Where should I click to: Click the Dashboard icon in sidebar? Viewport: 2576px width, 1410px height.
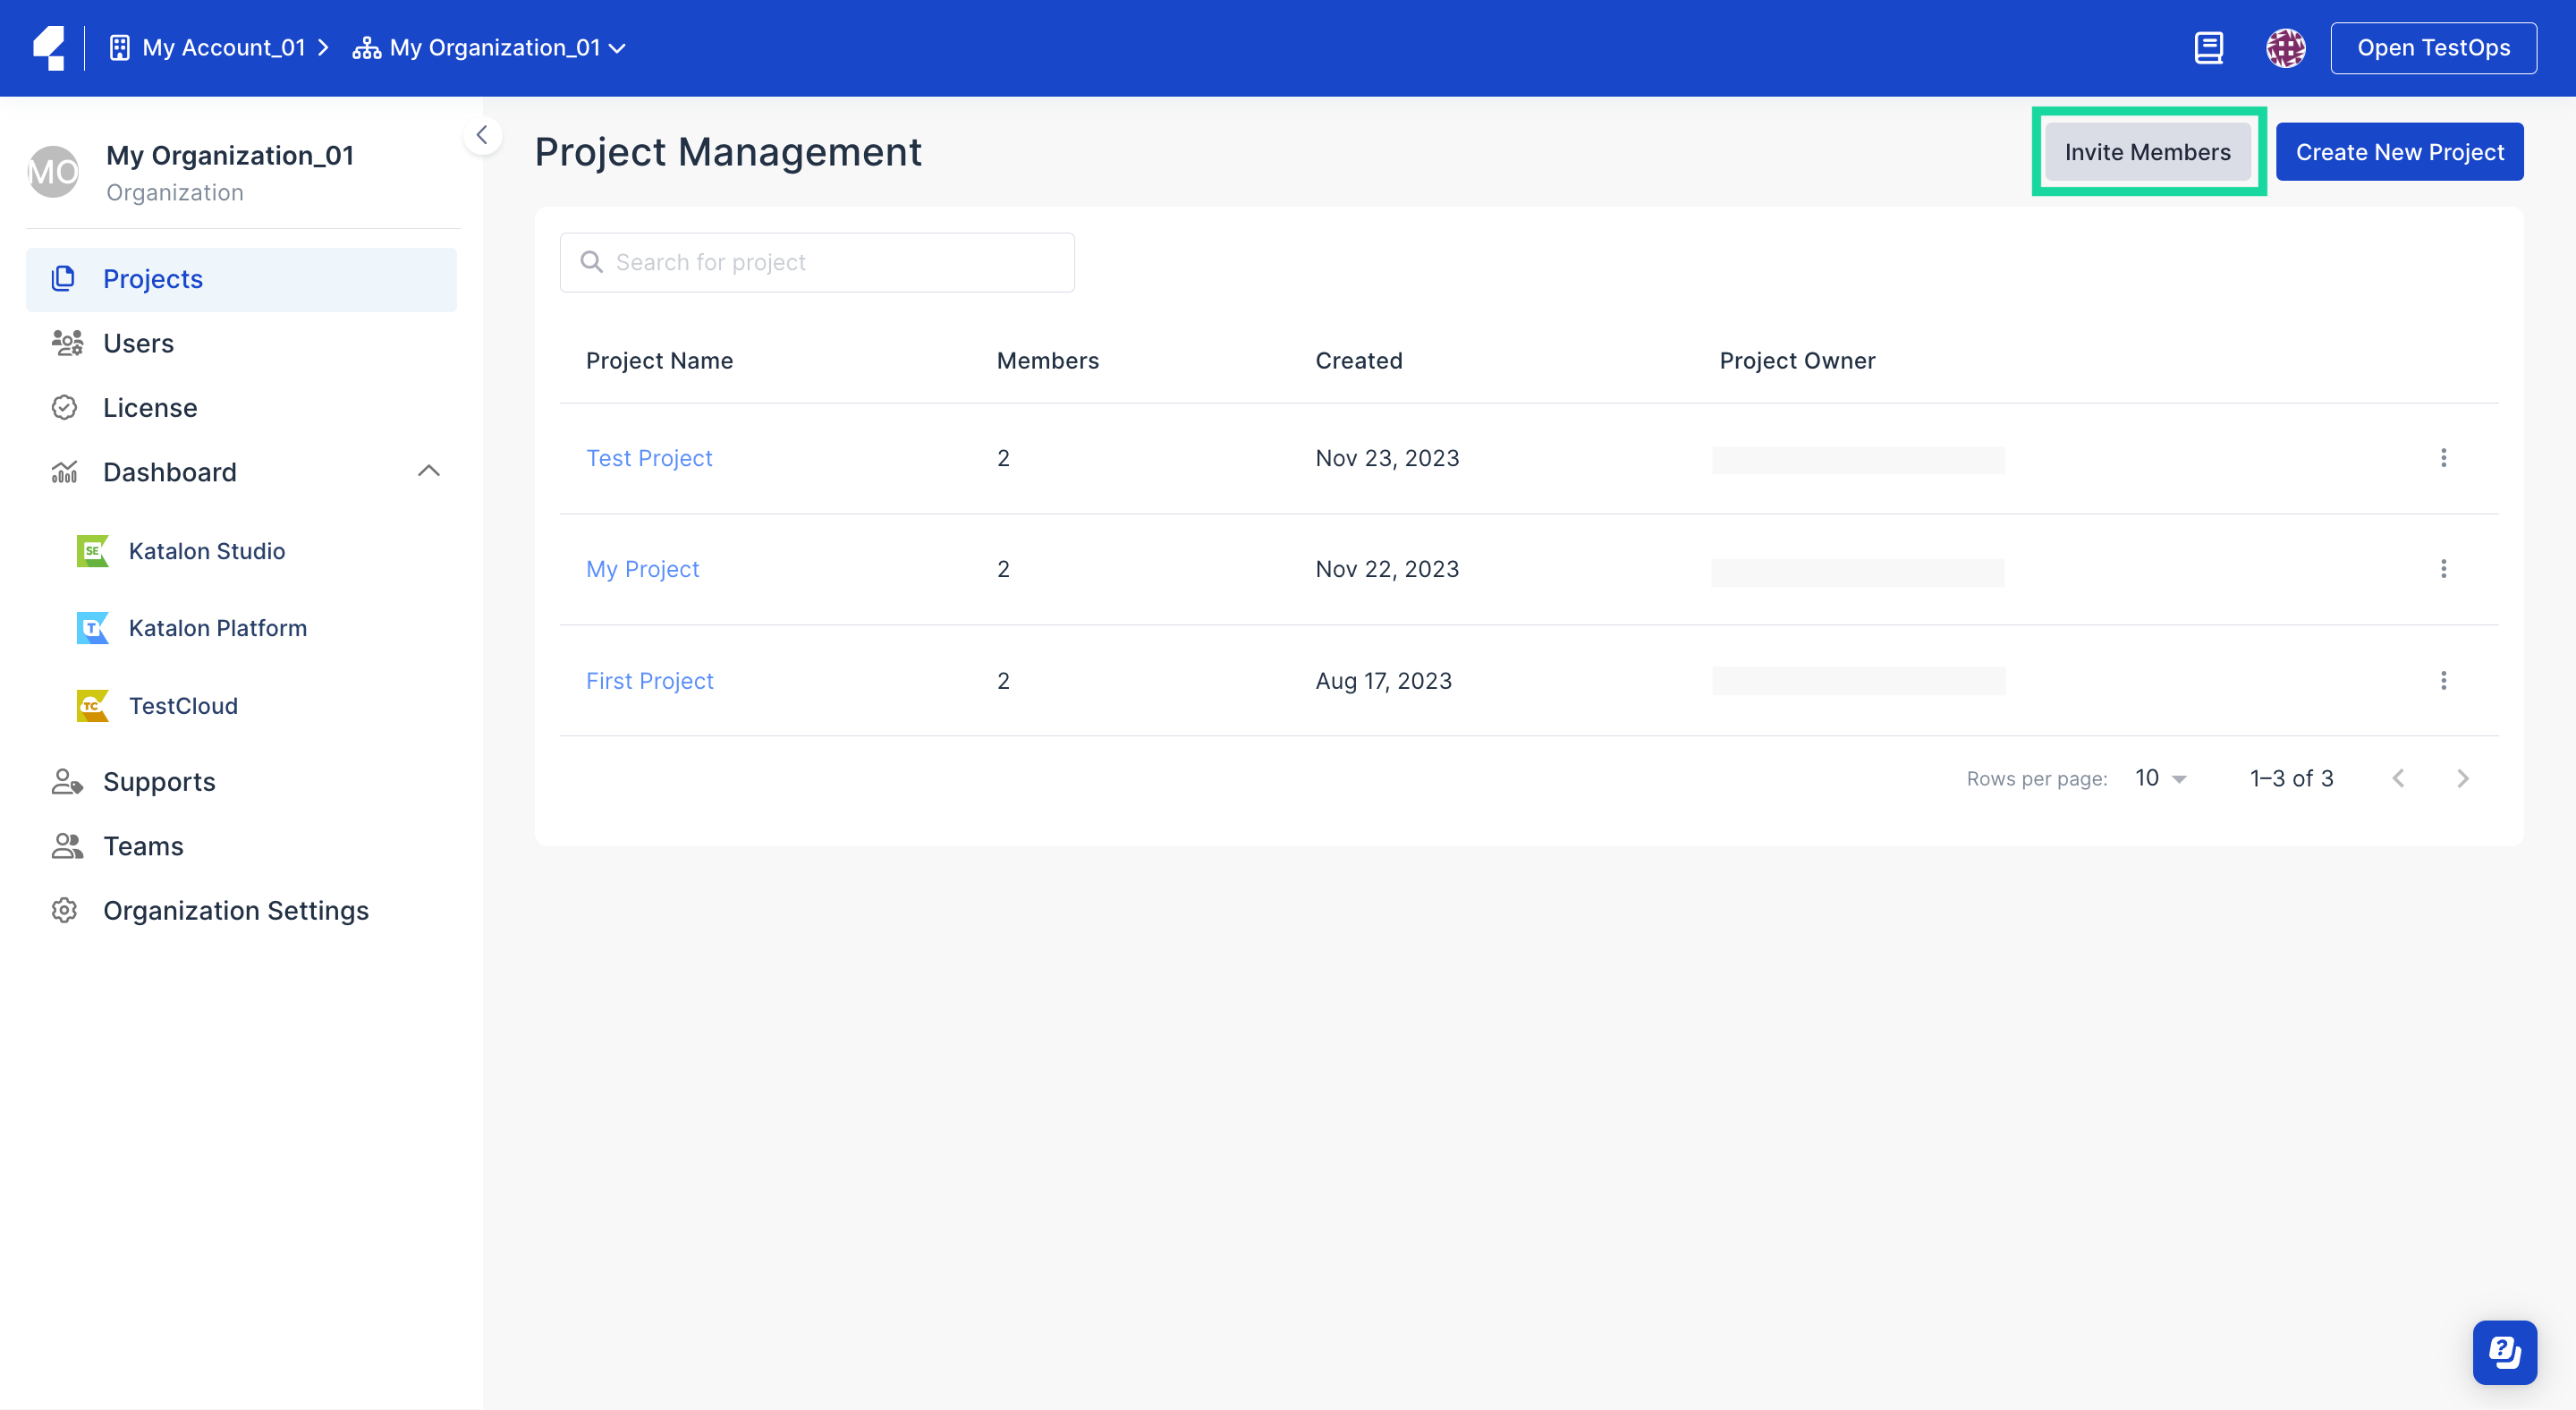point(66,471)
